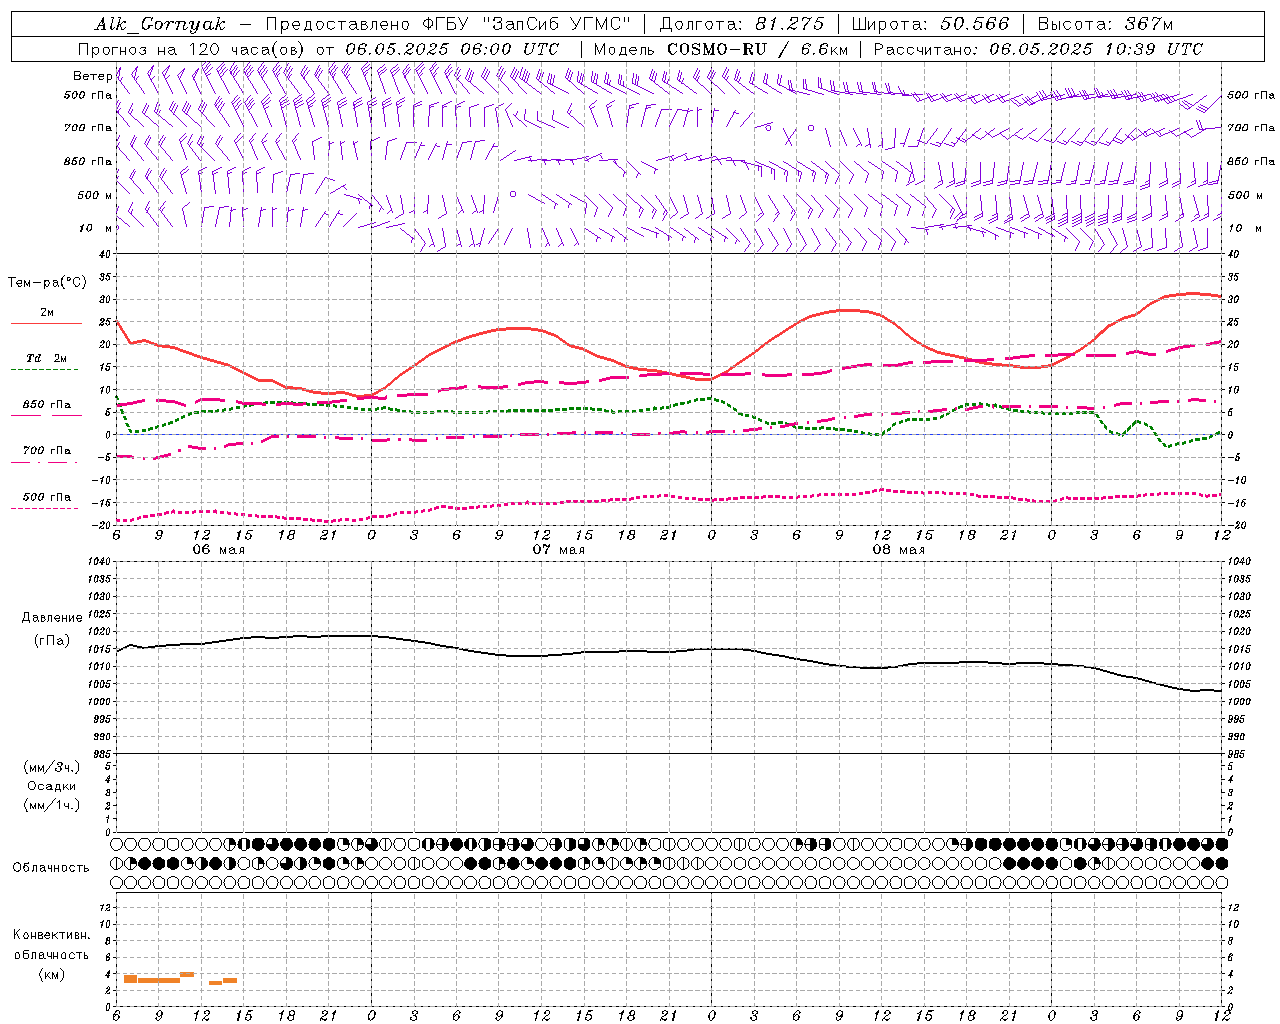
Task: Click the Модель COSMO-RU / 6.6км text
Action: click(x=721, y=49)
